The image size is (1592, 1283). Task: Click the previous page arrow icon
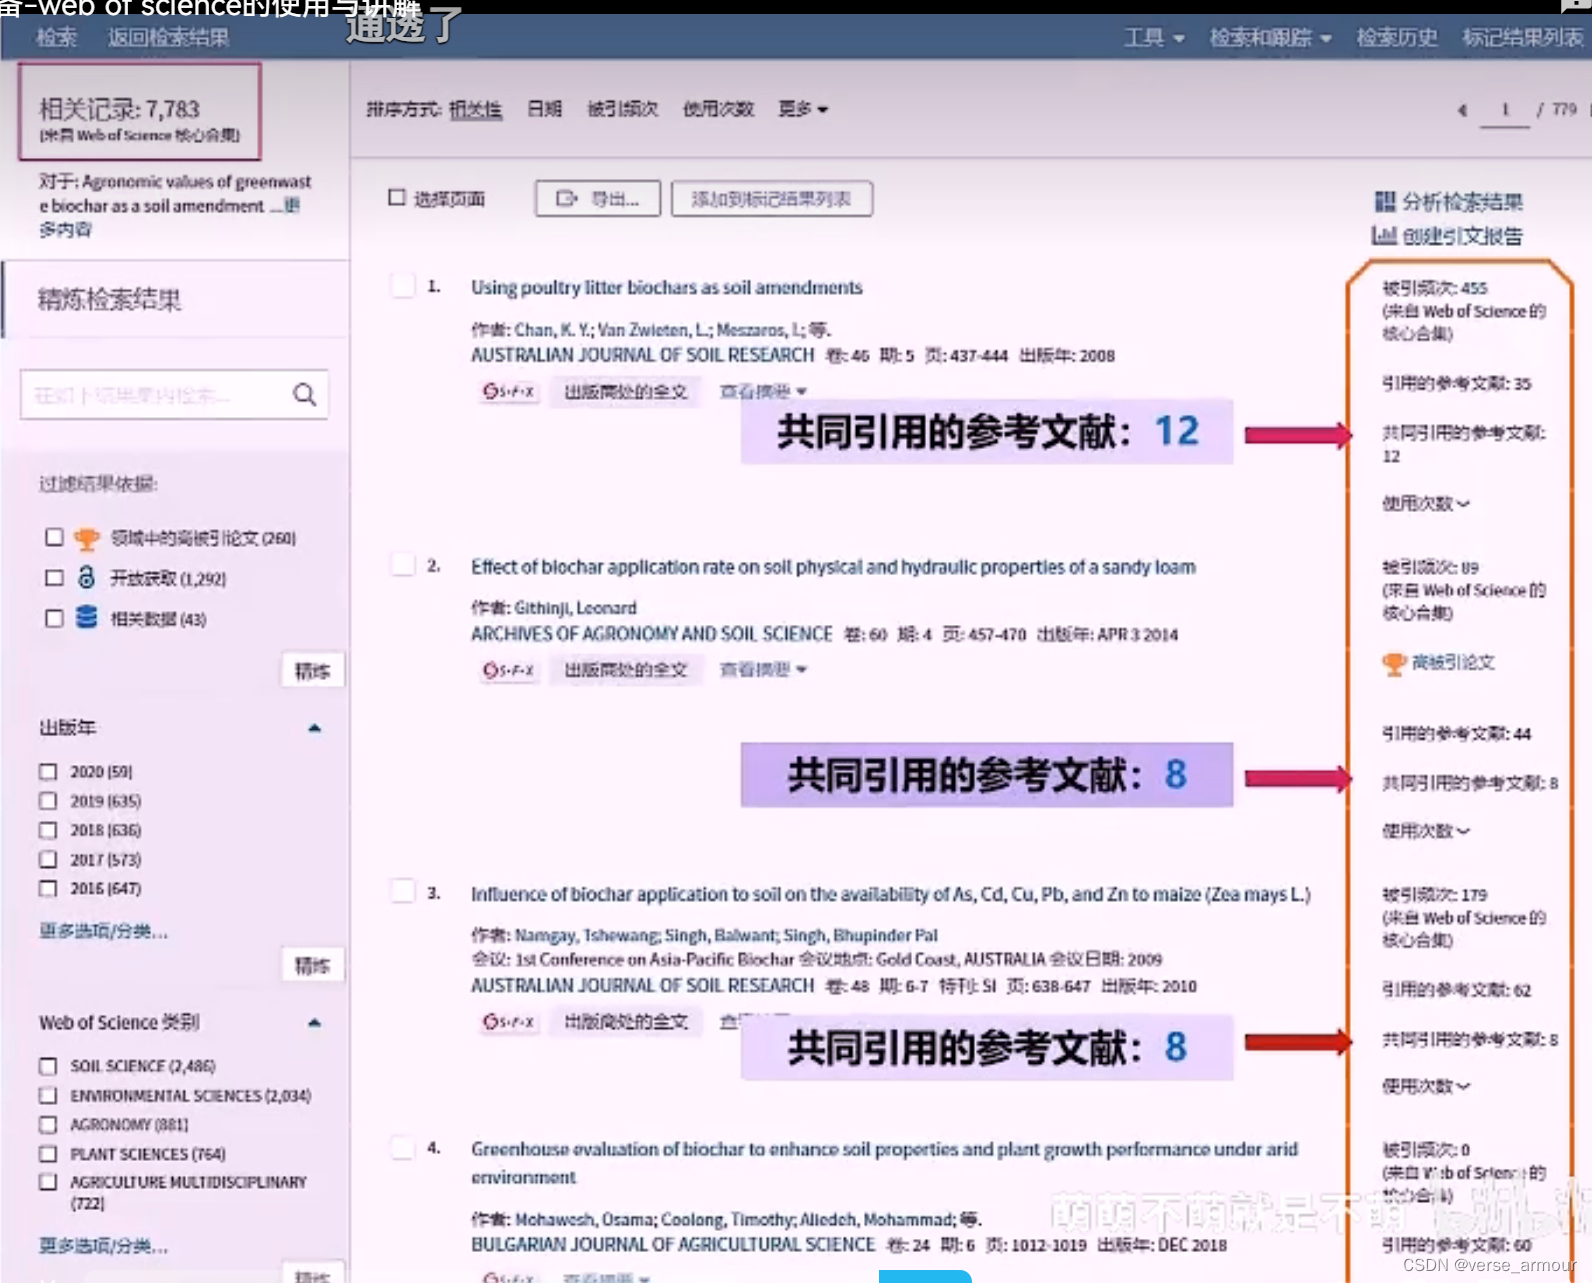(1462, 110)
